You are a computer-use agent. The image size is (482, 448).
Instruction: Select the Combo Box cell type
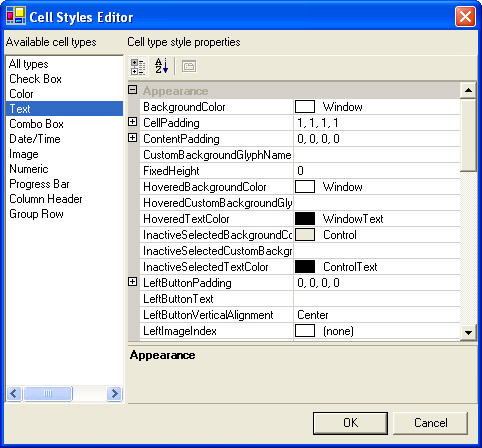coord(64,124)
